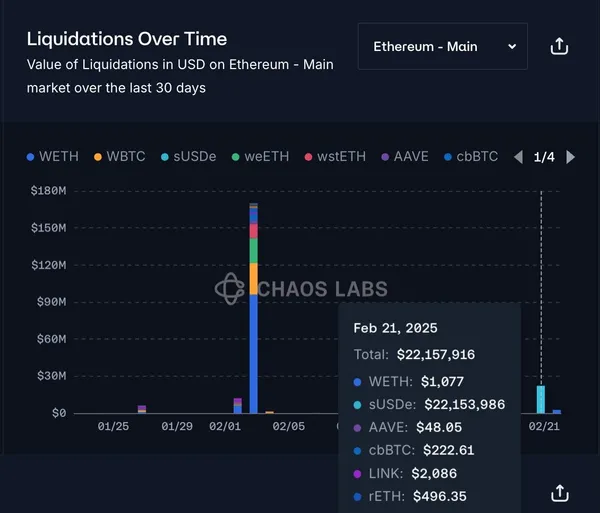
Task: Toggle weETH legend entry
Action: tap(259, 157)
